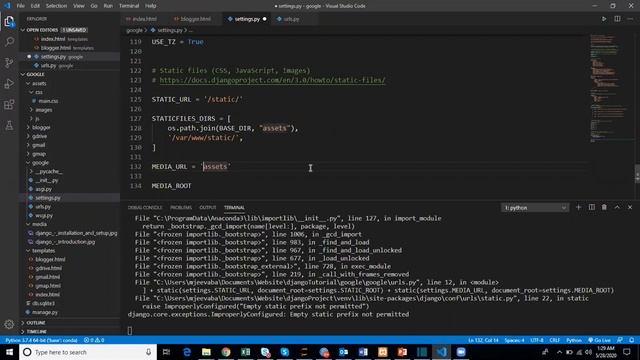Switch to the PROBLEMS panel tab
The height and width of the screenshot is (360, 640).
point(181,208)
